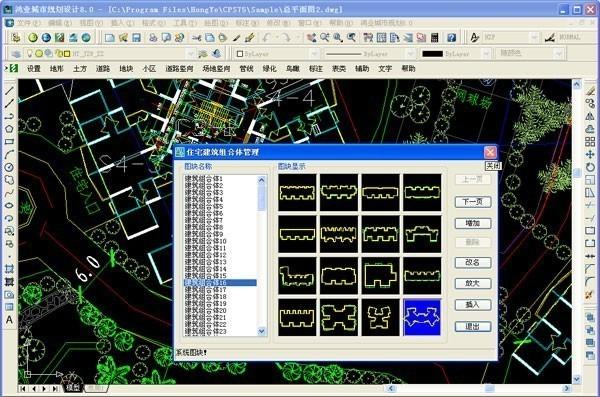Click the drawing's vertical scrollbar up arrow
600x397 pixels.
[x=577, y=84]
